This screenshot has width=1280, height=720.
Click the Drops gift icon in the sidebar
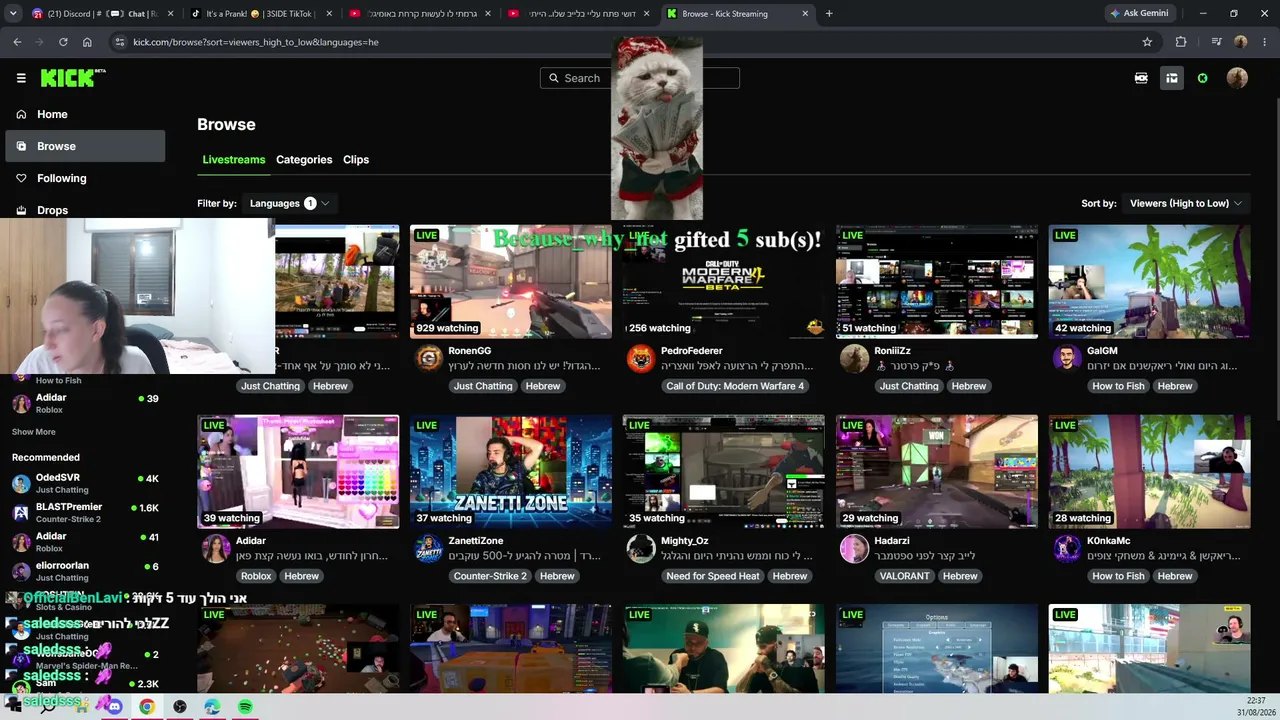[x=21, y=210]
